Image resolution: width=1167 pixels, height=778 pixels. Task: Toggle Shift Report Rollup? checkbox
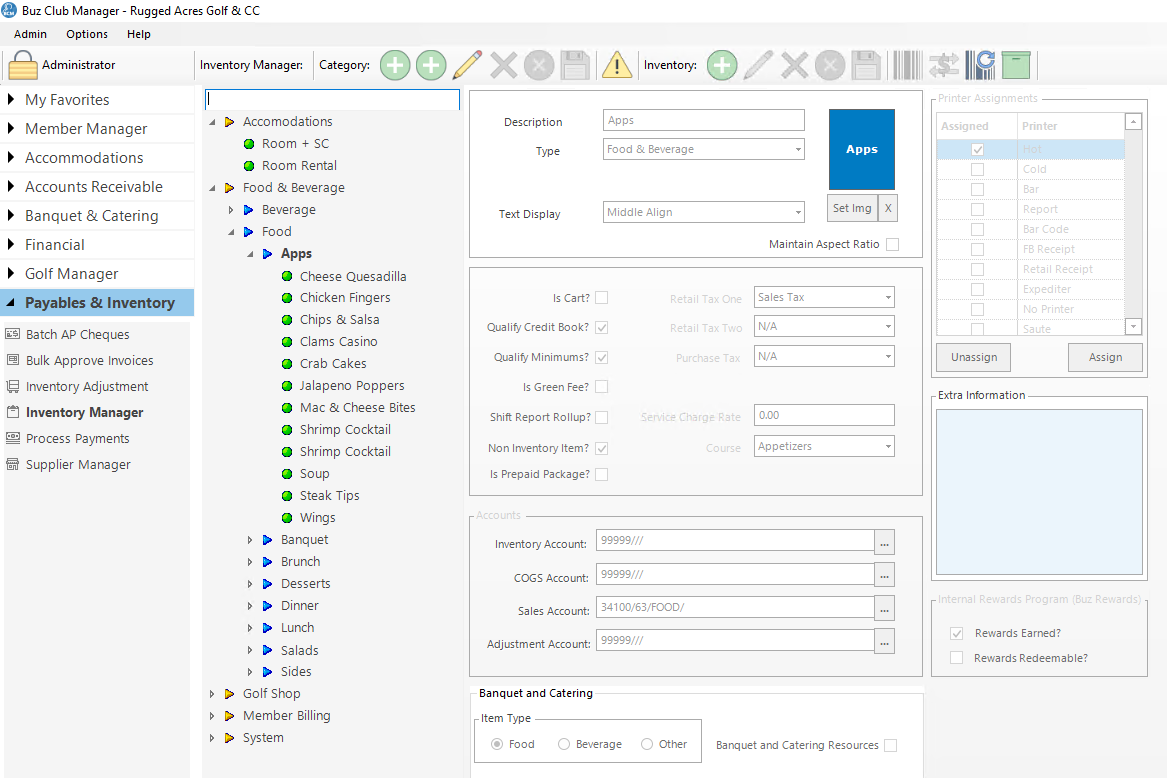(601, 418)
